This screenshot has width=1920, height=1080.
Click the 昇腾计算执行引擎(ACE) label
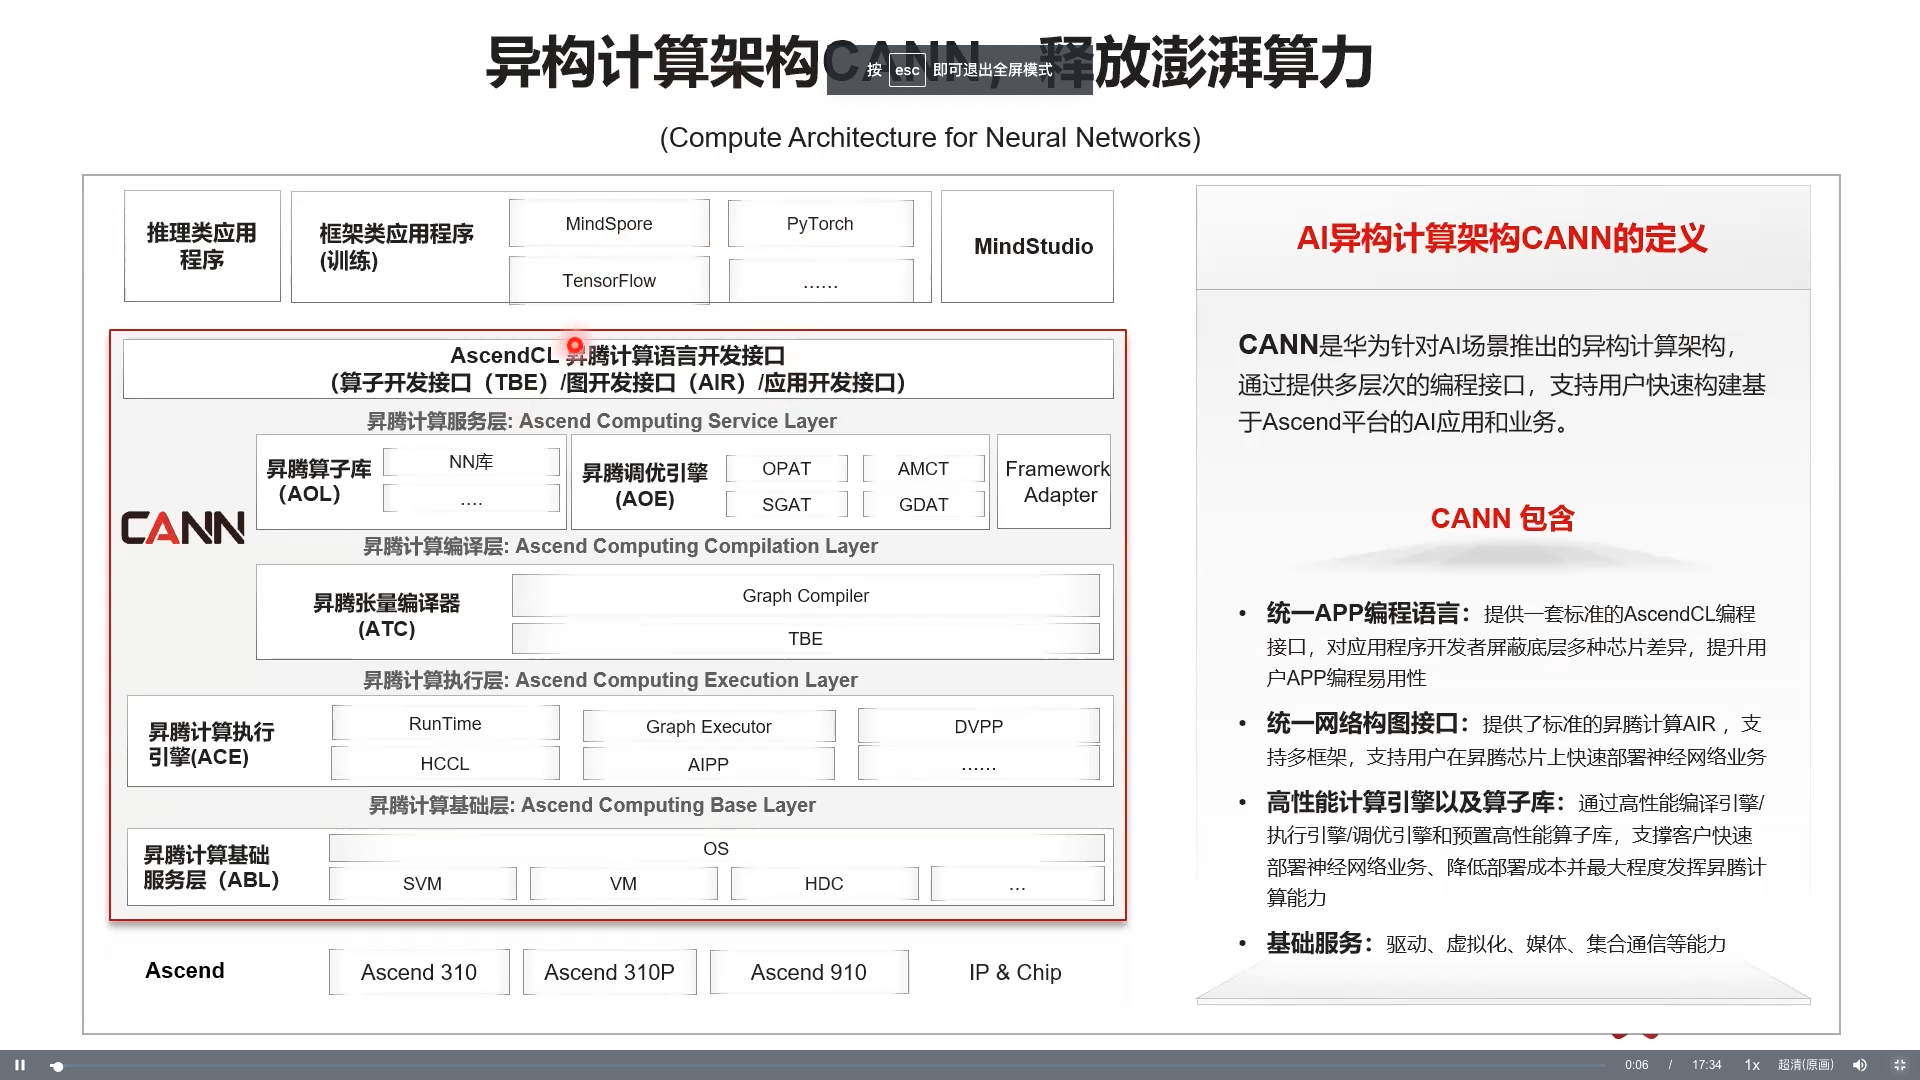(x=211, y=745)
